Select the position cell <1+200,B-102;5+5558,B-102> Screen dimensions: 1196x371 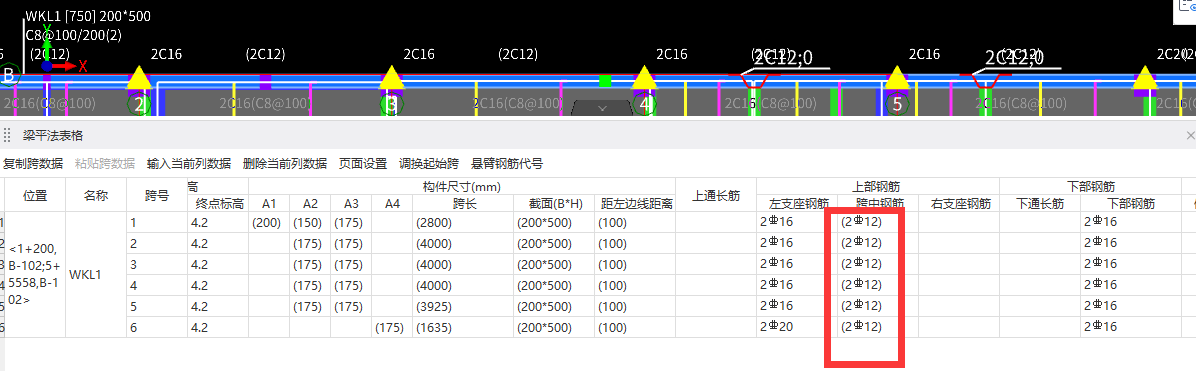point(35,275)
